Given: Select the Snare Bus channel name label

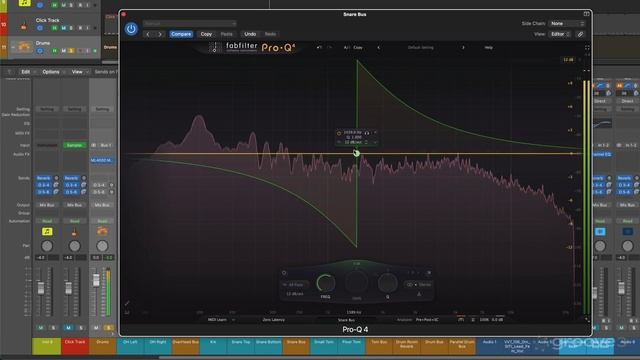Looking at the screenshot, I should 296,346.
